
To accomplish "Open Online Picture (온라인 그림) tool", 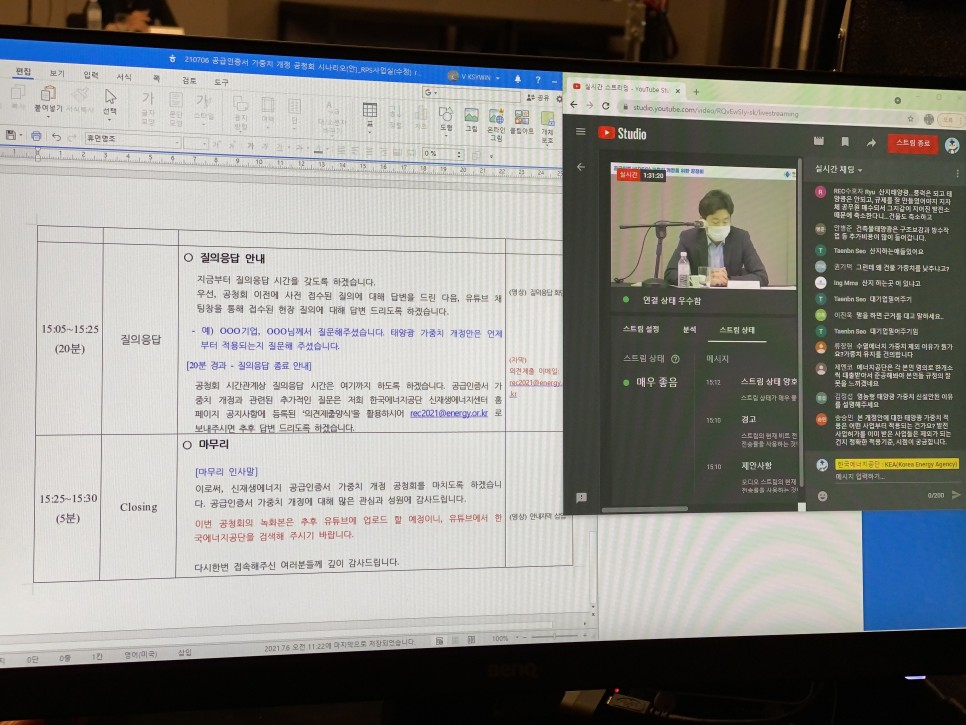I will coord(496,116).
